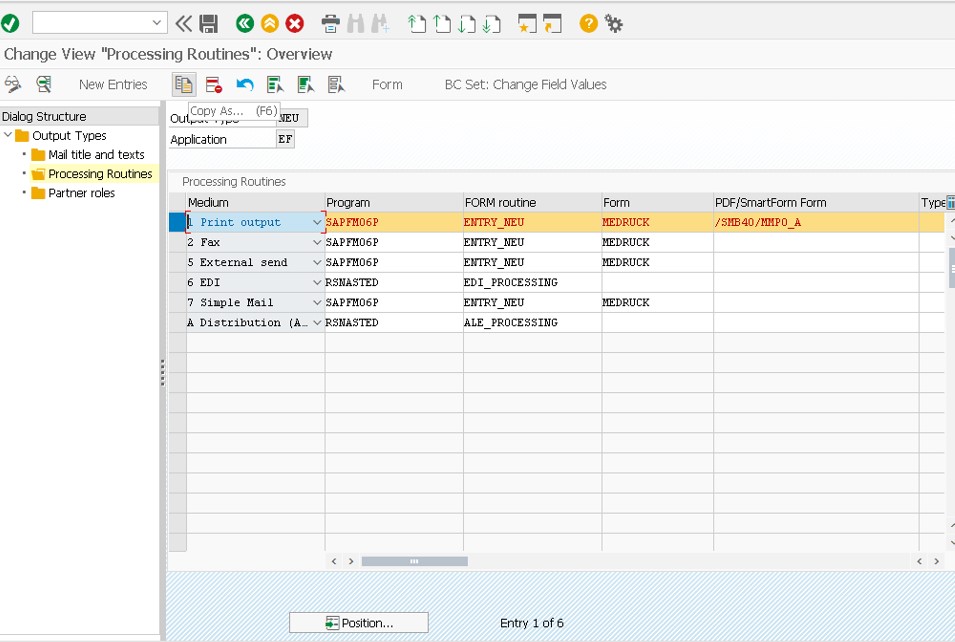
Task: Open Medium dropdown for EDI row
Action: coord(317,283)
